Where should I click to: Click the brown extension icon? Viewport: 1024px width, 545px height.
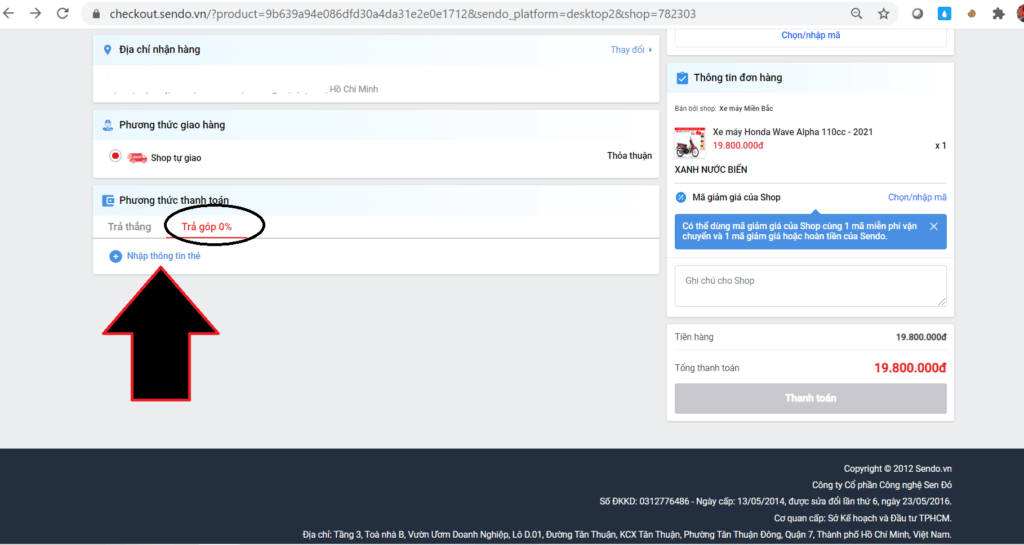971,14
